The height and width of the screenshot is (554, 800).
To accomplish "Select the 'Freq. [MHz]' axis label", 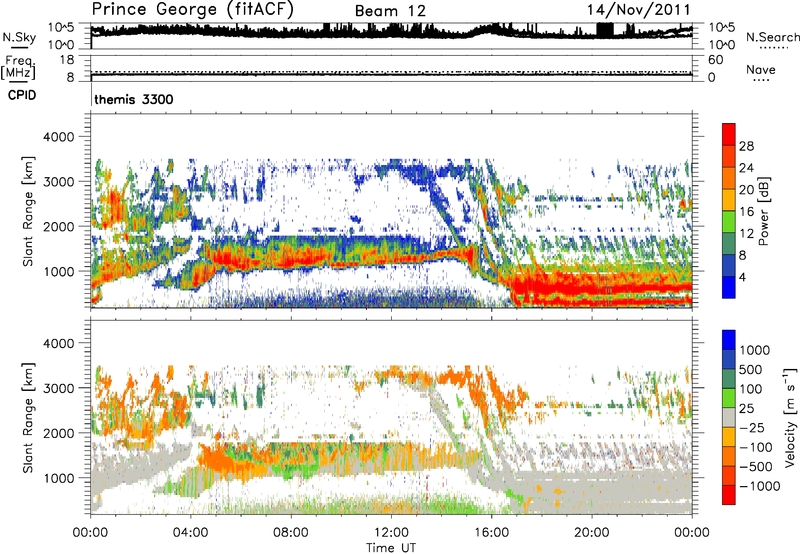I will click(x=20, y=68).
